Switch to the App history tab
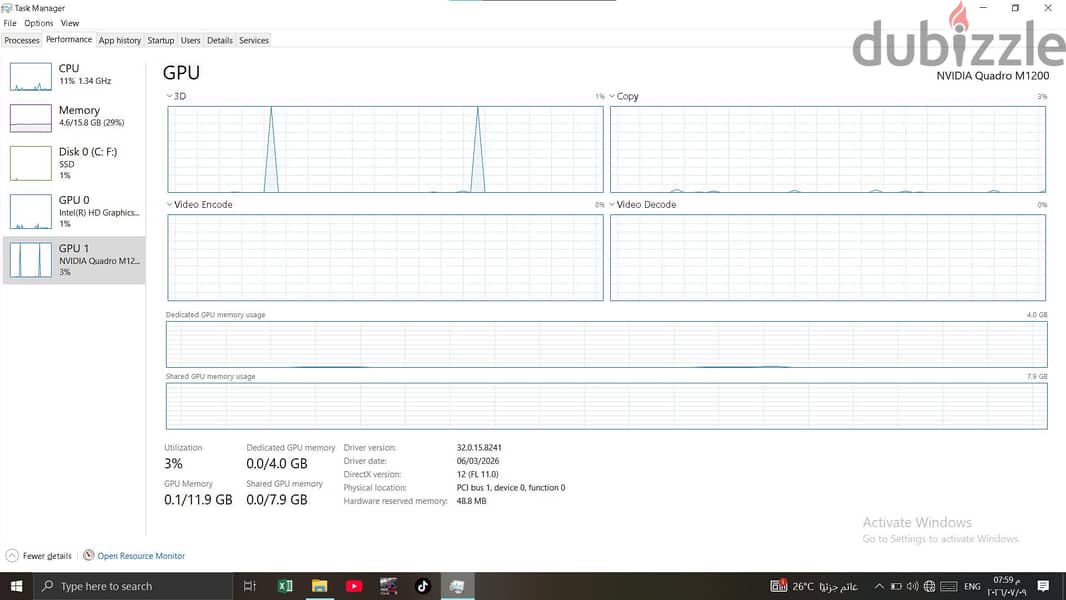1066x600 pixels. (x=120, y=40)
